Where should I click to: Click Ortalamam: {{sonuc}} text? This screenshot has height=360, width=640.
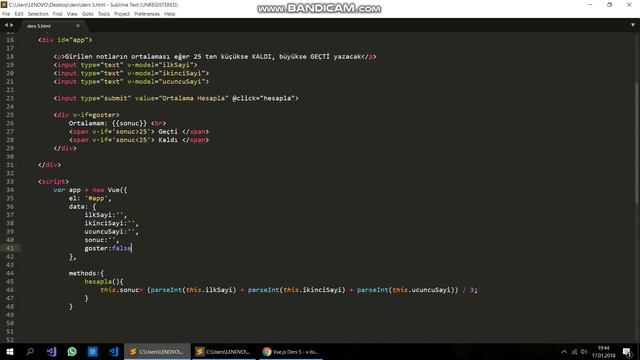[108, 123]
